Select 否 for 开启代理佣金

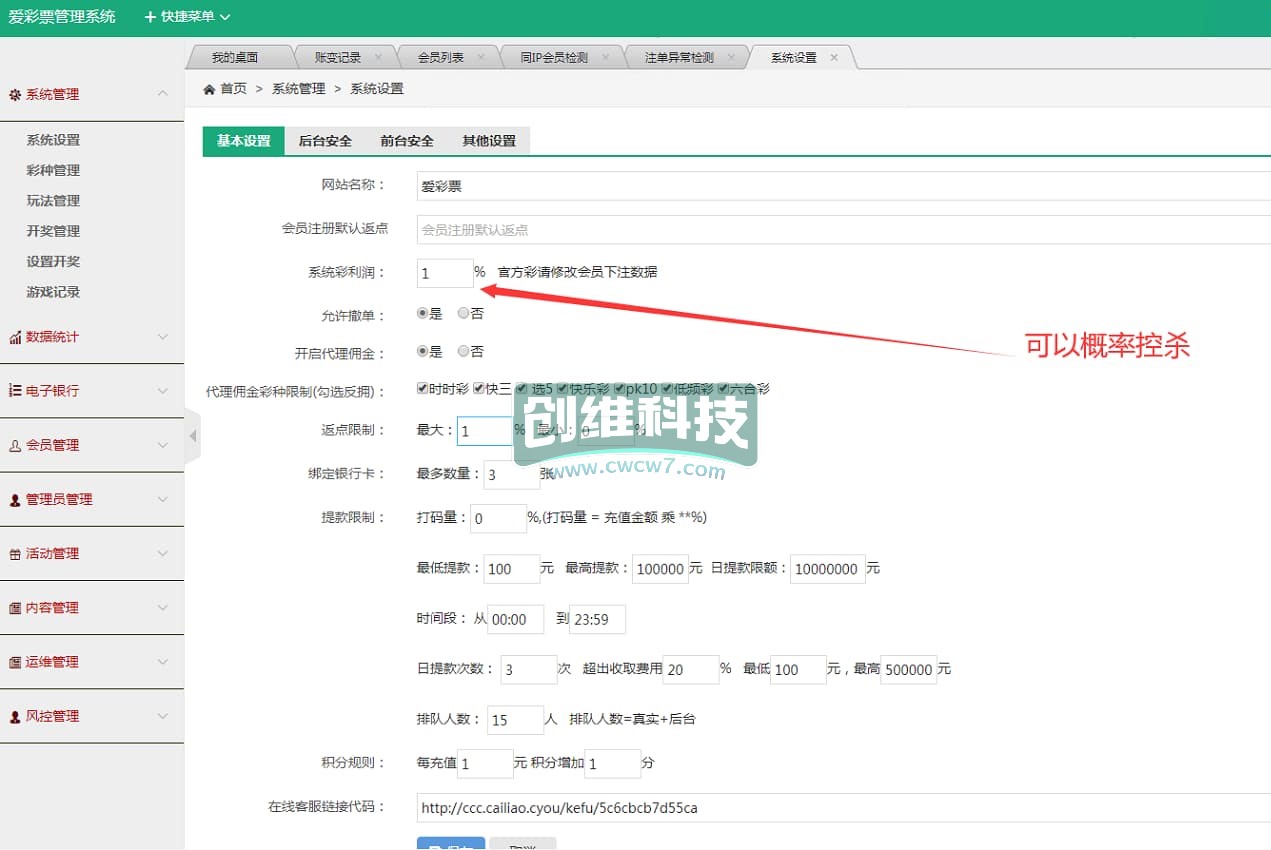(463, 351)
